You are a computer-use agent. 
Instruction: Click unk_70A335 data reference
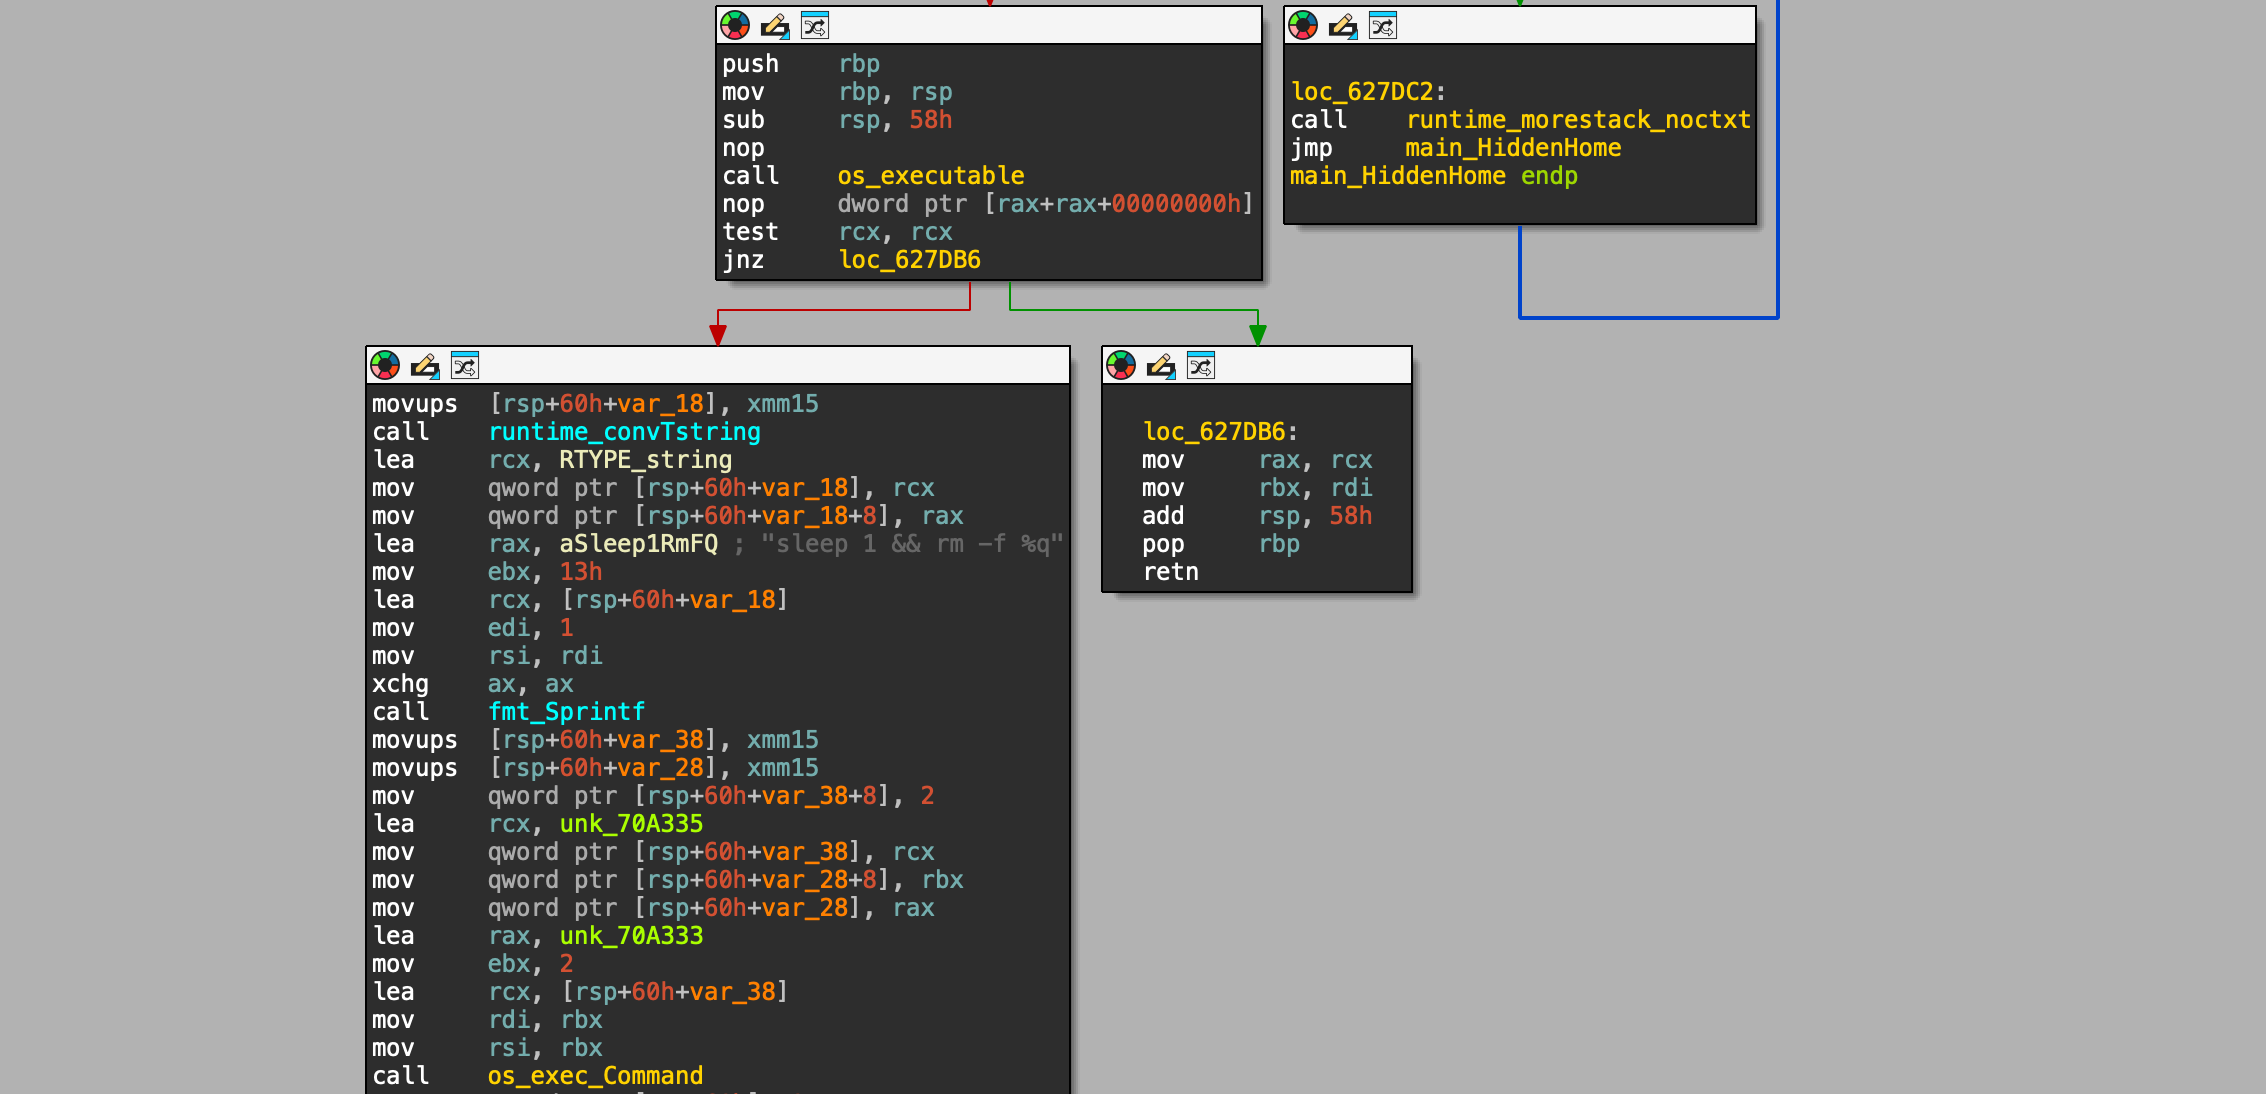click(x=631, y=824)
